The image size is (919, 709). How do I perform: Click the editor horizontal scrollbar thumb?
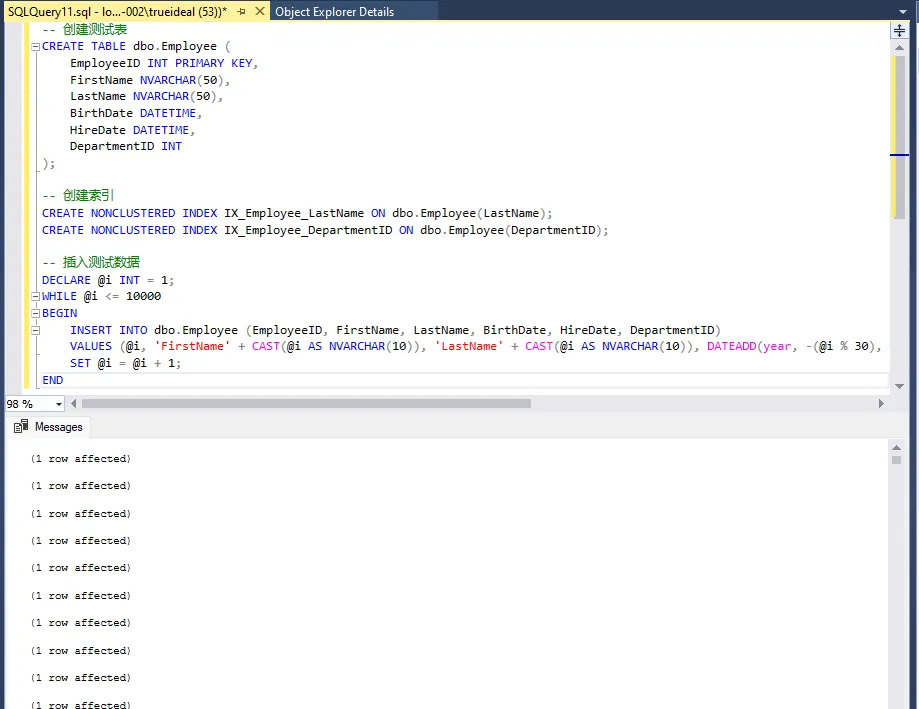pos(305,404)
